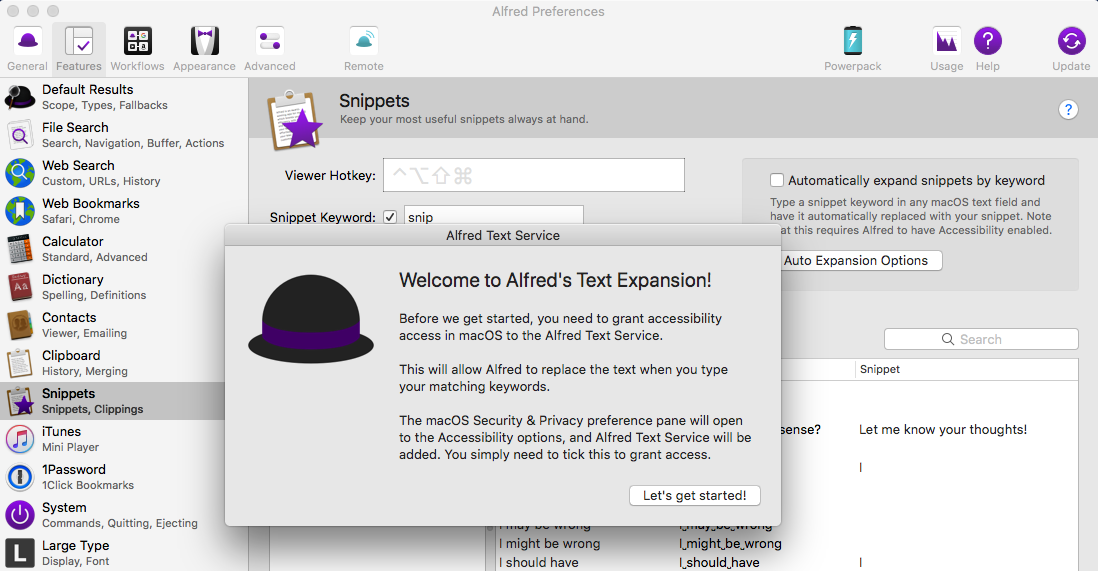The width and height of the screenshot is (1098, 571).
Task: Select File Search in the sidebar
Action: click(124, 135)
